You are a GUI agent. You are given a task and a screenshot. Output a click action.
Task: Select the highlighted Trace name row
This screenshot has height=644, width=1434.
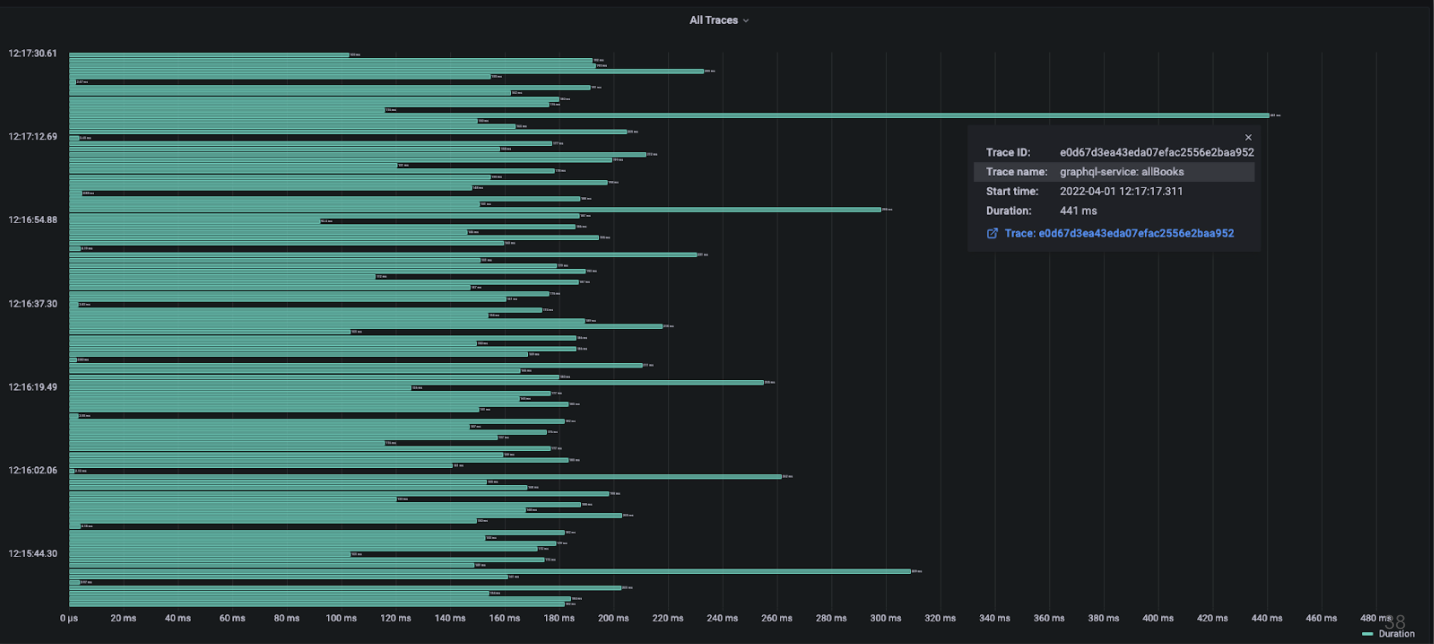click(x=1113, y=172)
